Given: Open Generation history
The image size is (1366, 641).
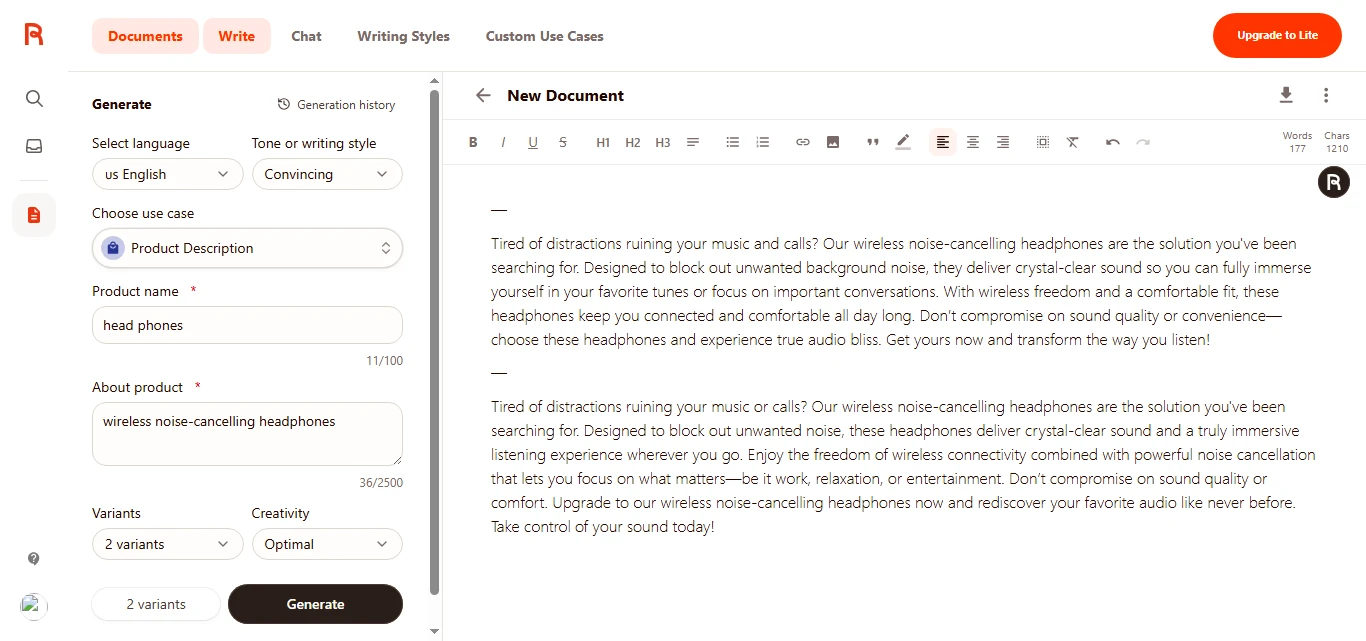Looking at the screenshot, I should click(x=336, y=104).
